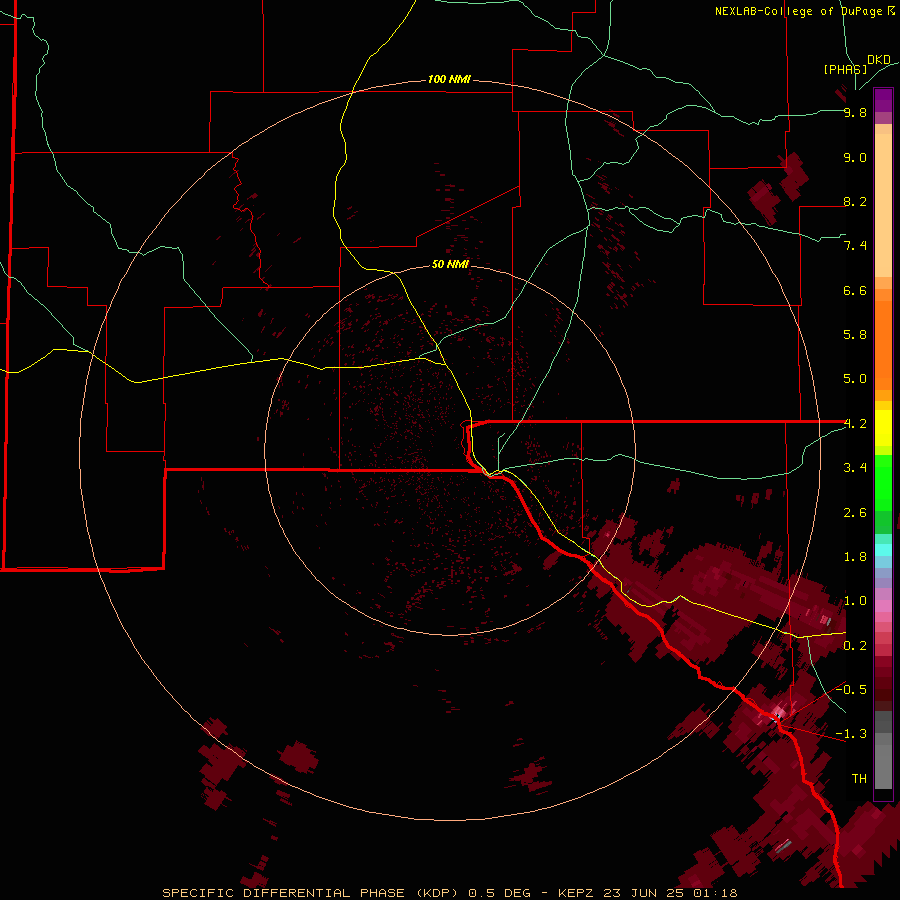The width and height of the screenshot is (900, 900).
Task: Click the 0.2 scale value
Action: click(x=855, y=646)
